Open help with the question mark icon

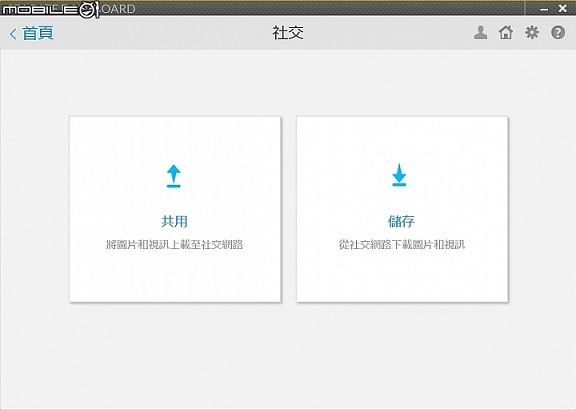point(558,33)
